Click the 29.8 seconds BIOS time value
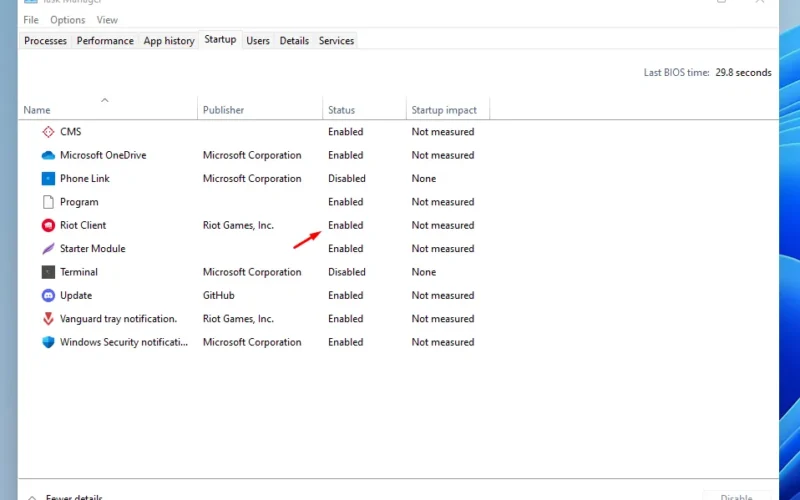This screenshot has height=500, width=800. coord(743,72)
